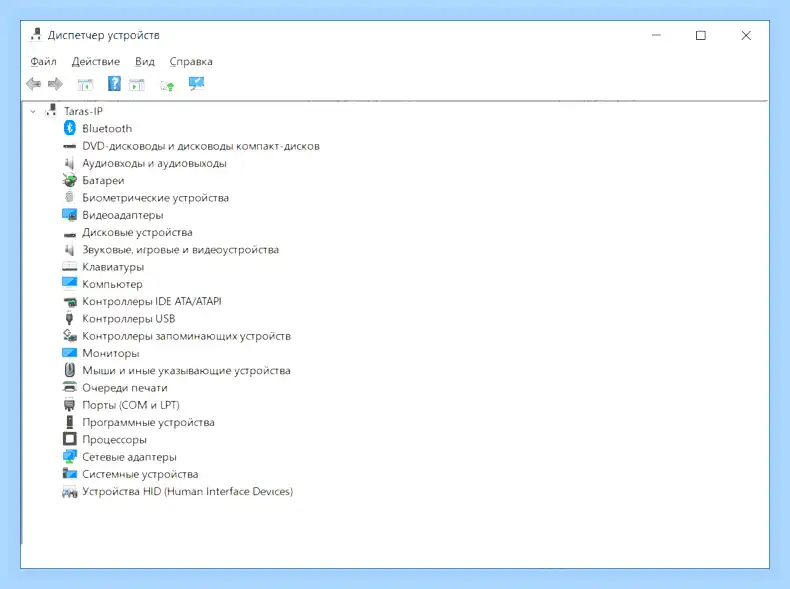Screen dimensions: 790x589
Task: Click the Компьютер monitor icon
Action: [70, 283]
